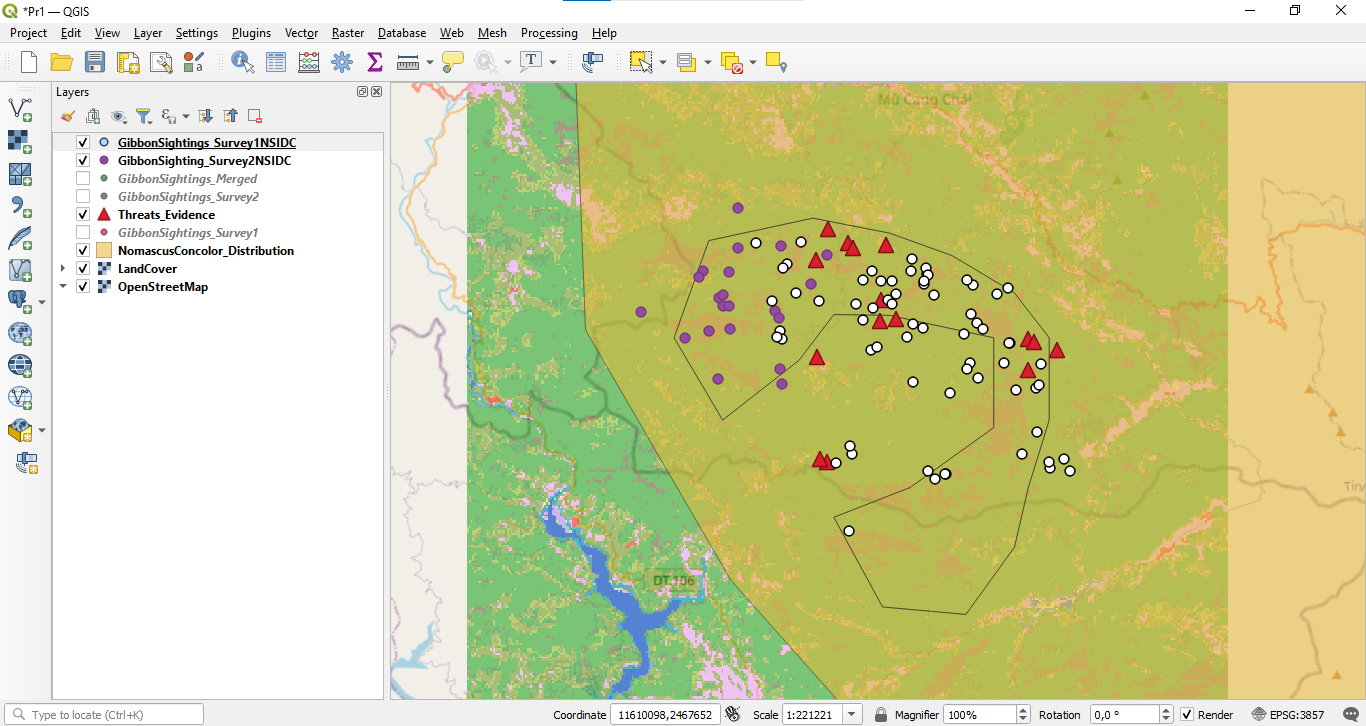
Task: Enable the GibbonSightings_Merged layer checkbox
Action: click(x=83, y=179)
